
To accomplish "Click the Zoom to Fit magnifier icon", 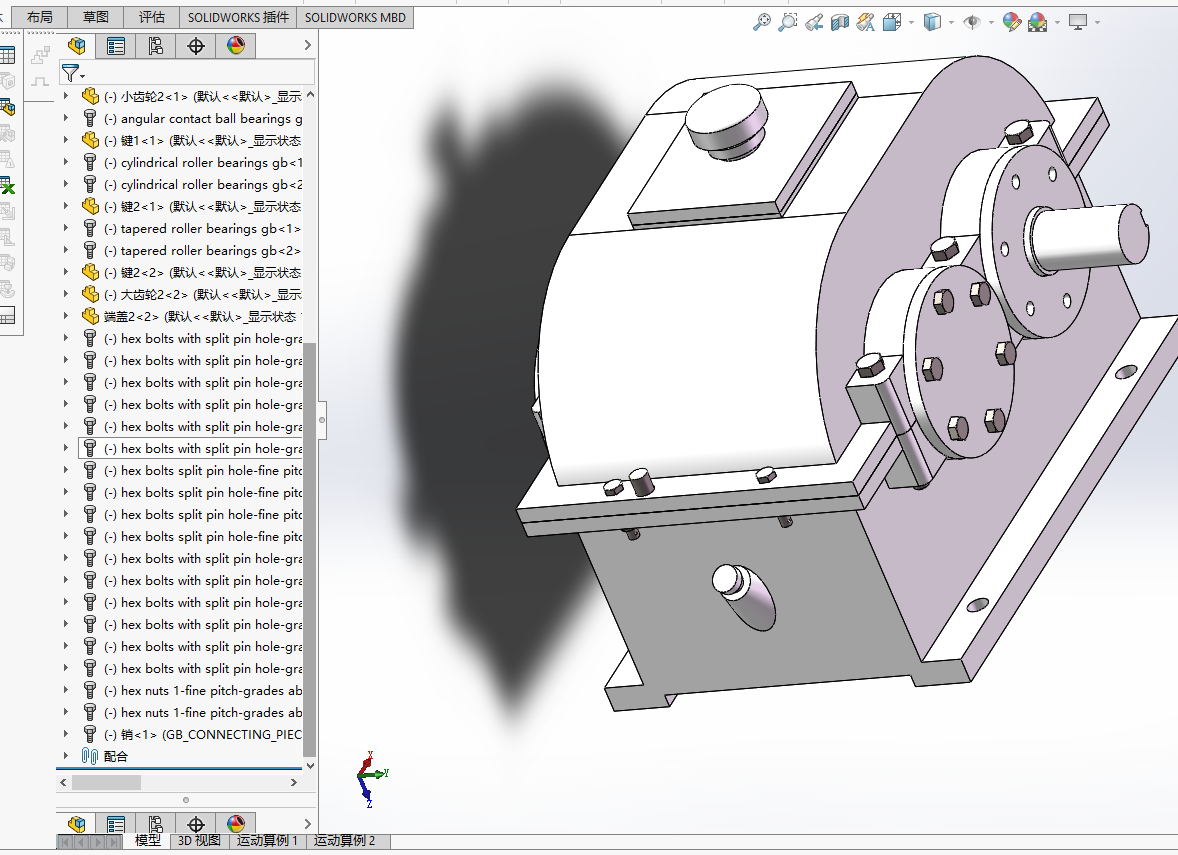I will [762, 22].
